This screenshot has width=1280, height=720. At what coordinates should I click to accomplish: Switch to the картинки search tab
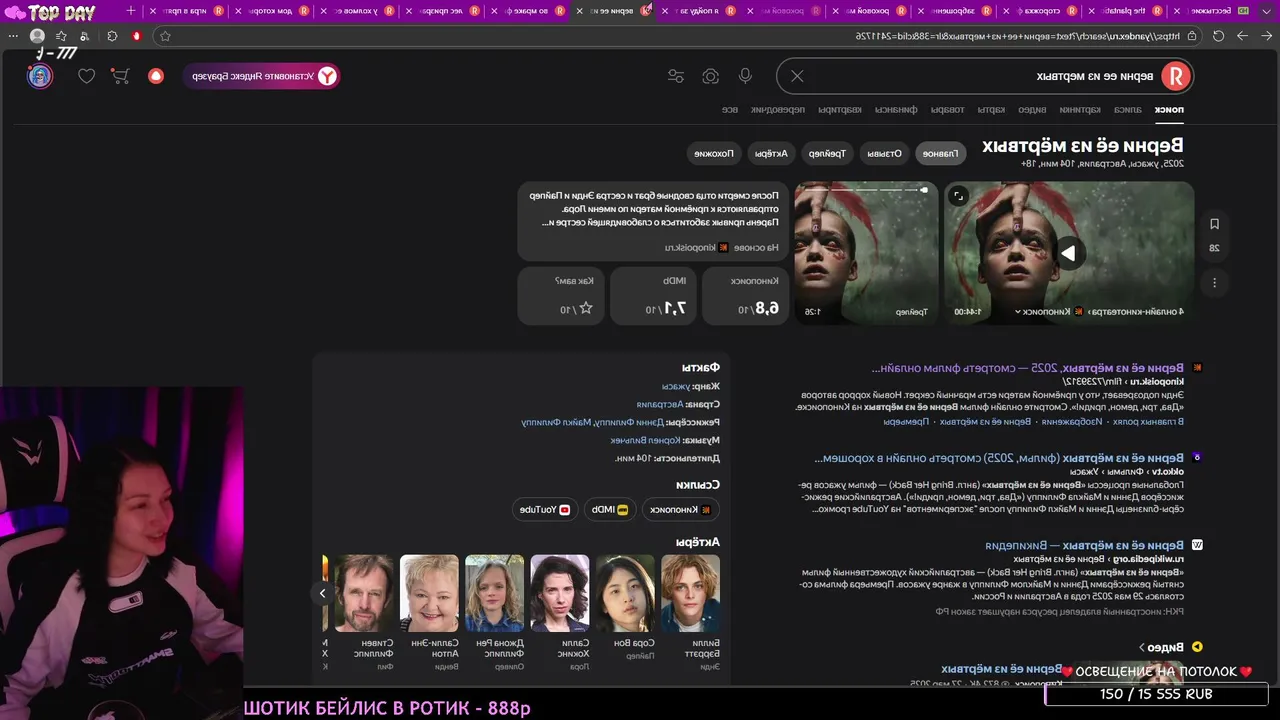pos(1080,110)
